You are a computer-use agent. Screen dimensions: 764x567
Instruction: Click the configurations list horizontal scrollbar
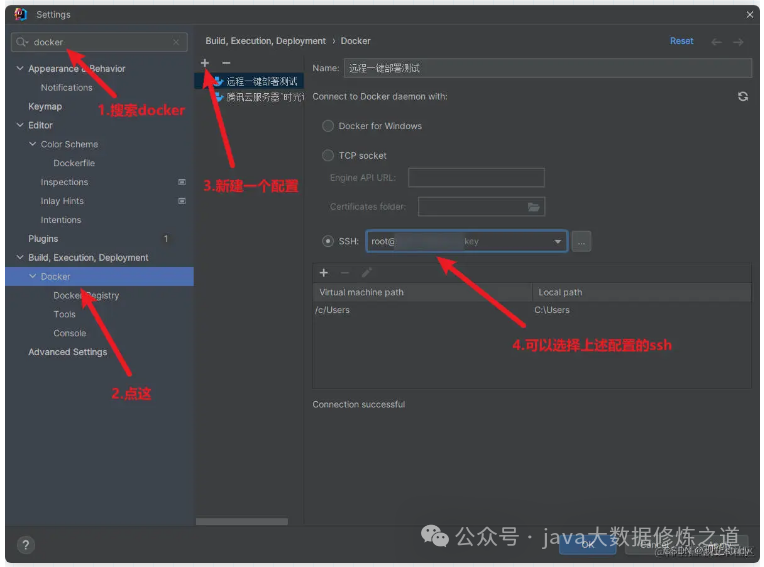click(x=242, y=522)
